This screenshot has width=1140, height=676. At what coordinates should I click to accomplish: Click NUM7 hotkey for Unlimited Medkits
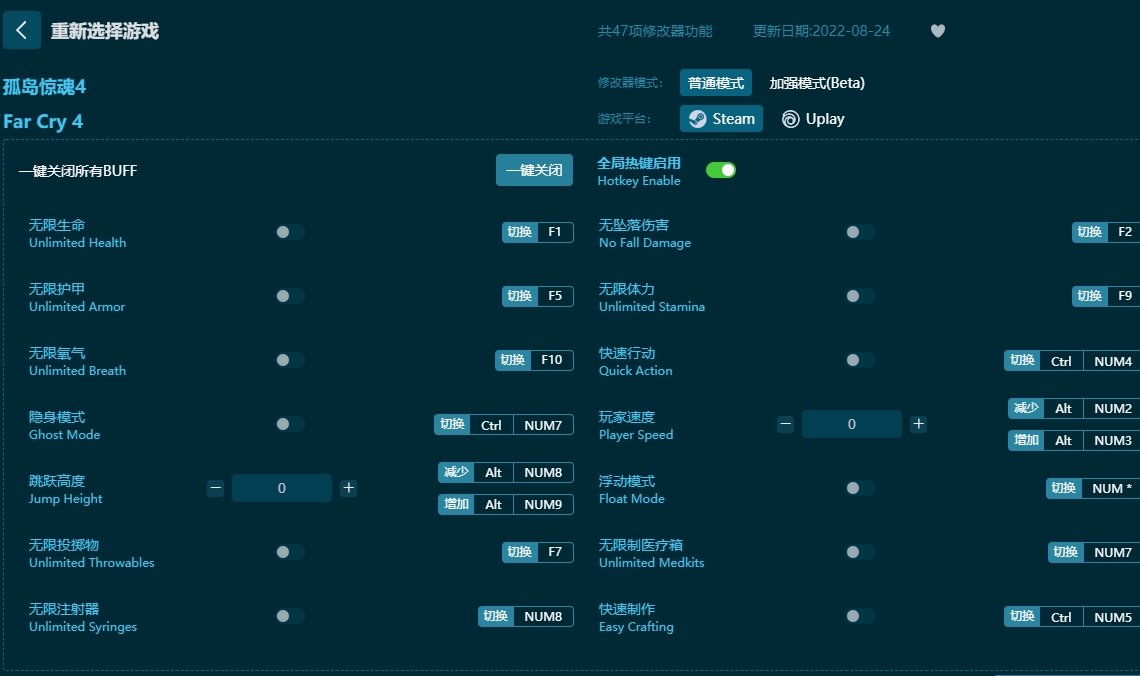click(x=1093, y=552)
